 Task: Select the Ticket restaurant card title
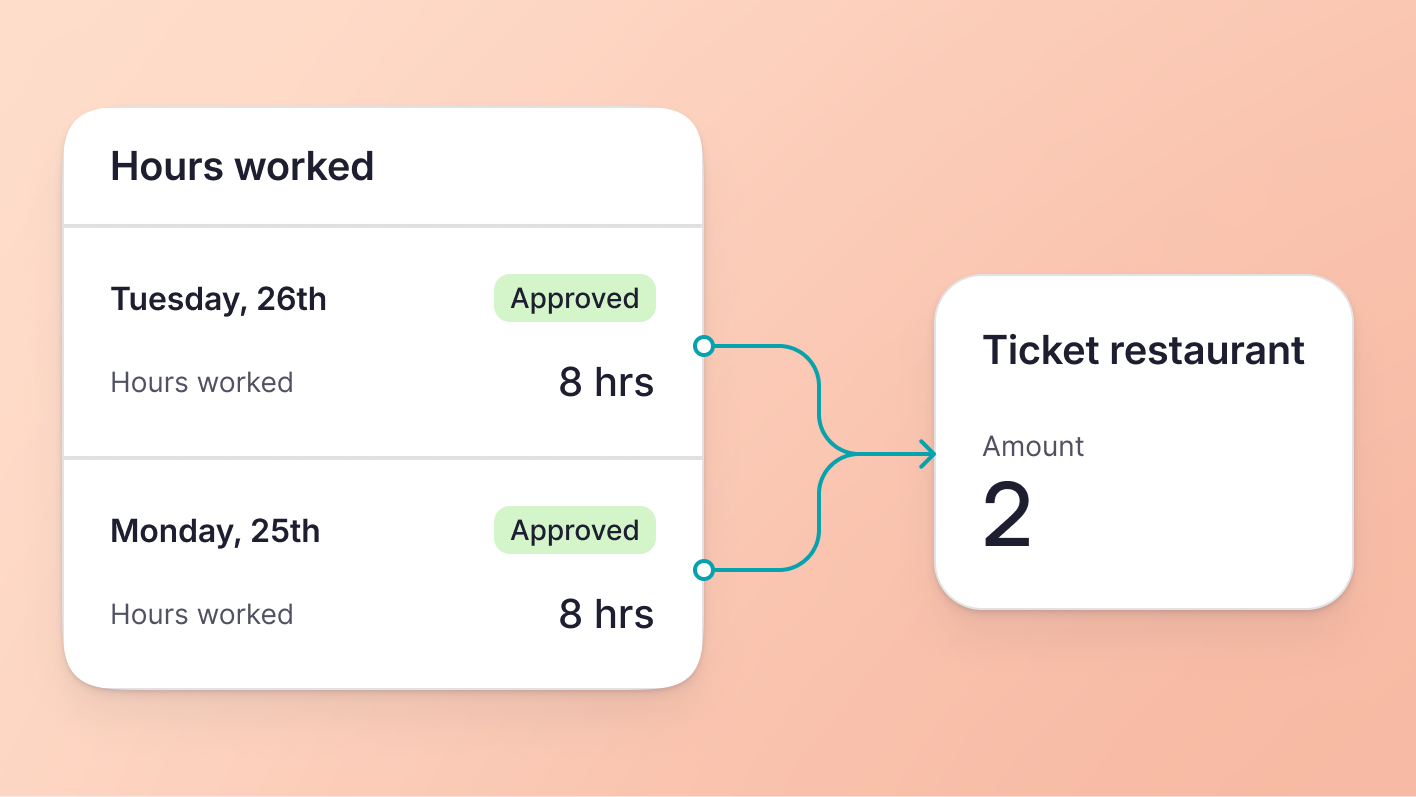pos(1143,350)
